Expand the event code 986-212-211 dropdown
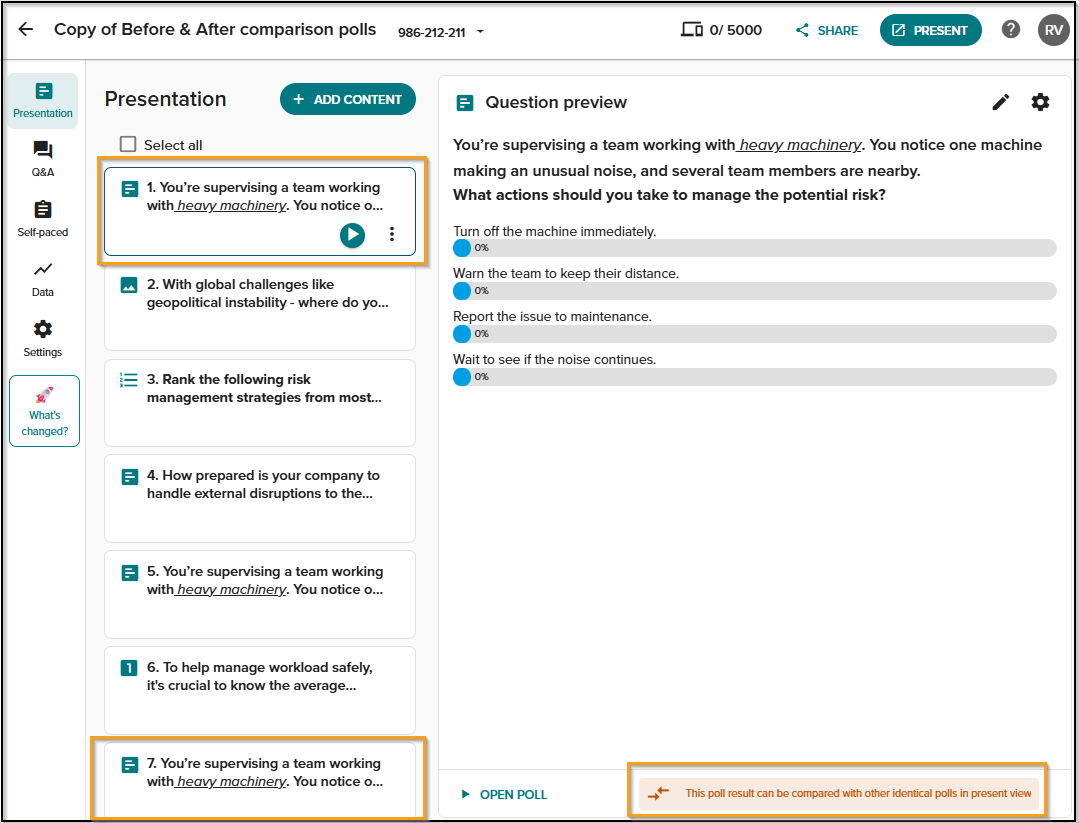This screenshot has width=1079, height=823. pyautogui.click(x=480, y=32)
